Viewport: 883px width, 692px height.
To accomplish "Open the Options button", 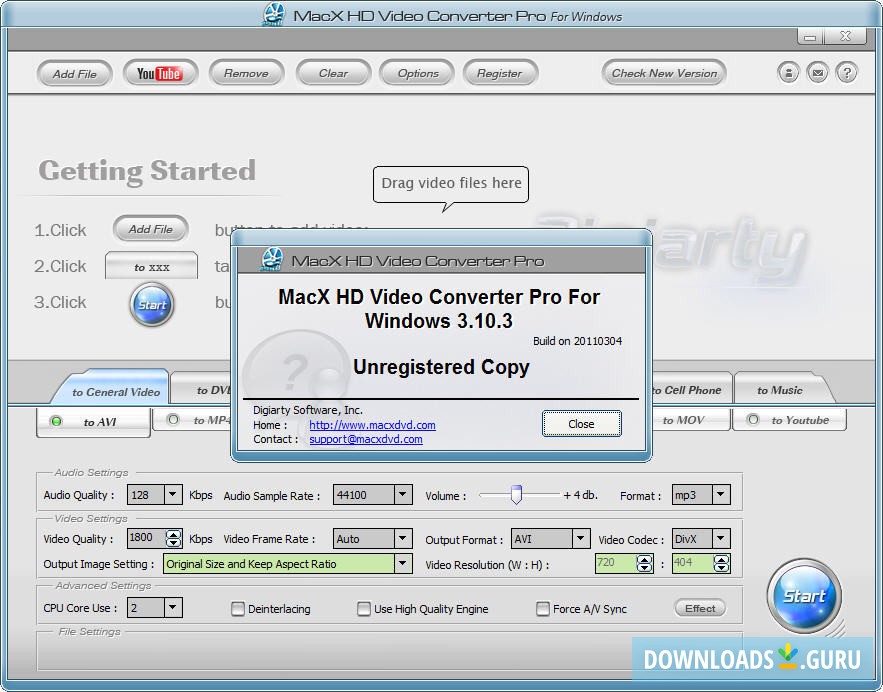I will point(417,73).
